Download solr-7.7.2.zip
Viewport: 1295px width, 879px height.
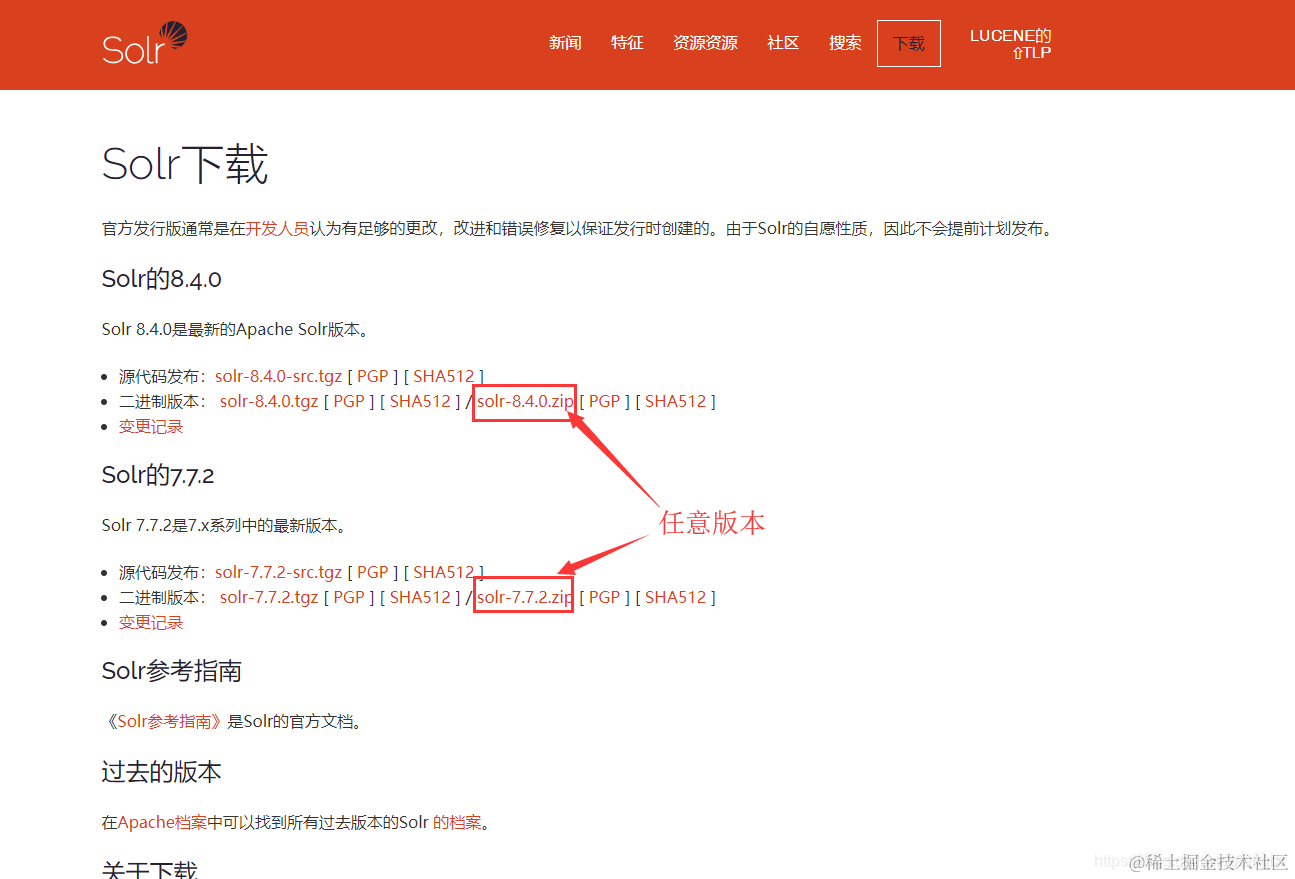click(x=525, y=597)
